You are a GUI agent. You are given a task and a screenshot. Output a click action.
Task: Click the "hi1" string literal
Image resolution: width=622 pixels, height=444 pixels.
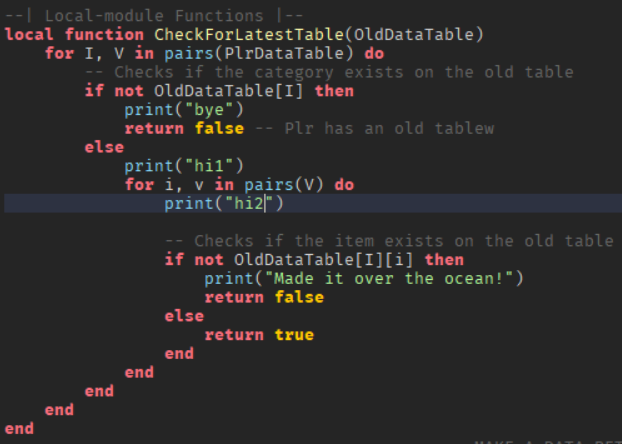click(x=204, y=166)
